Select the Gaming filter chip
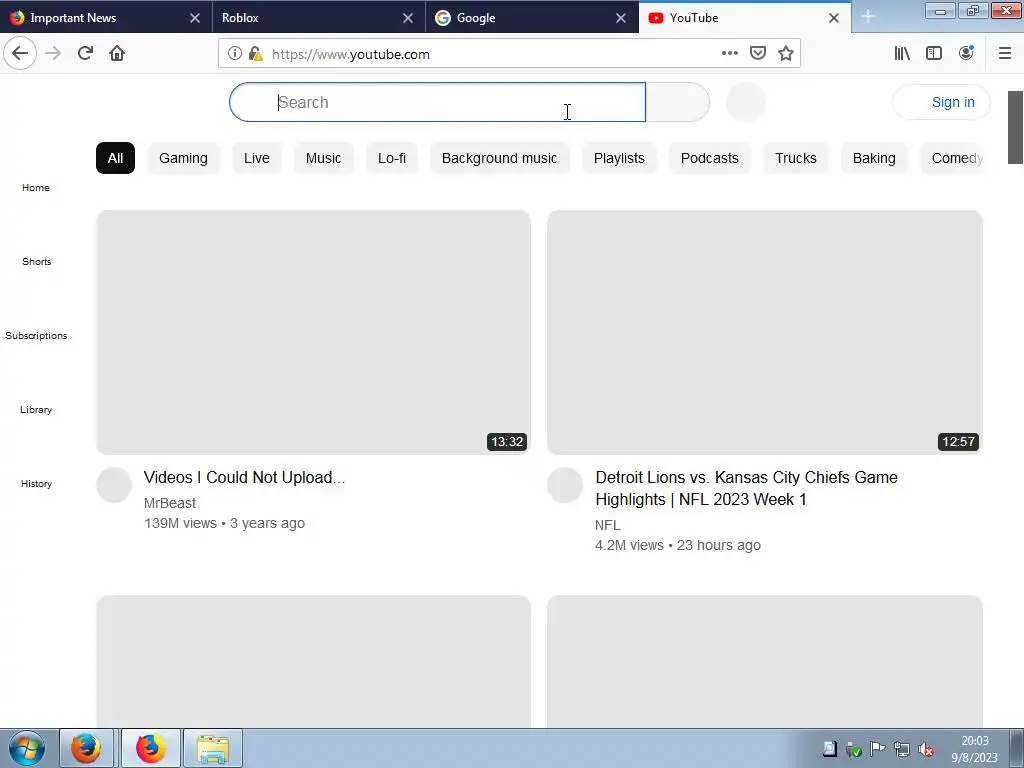 point(184,158)
